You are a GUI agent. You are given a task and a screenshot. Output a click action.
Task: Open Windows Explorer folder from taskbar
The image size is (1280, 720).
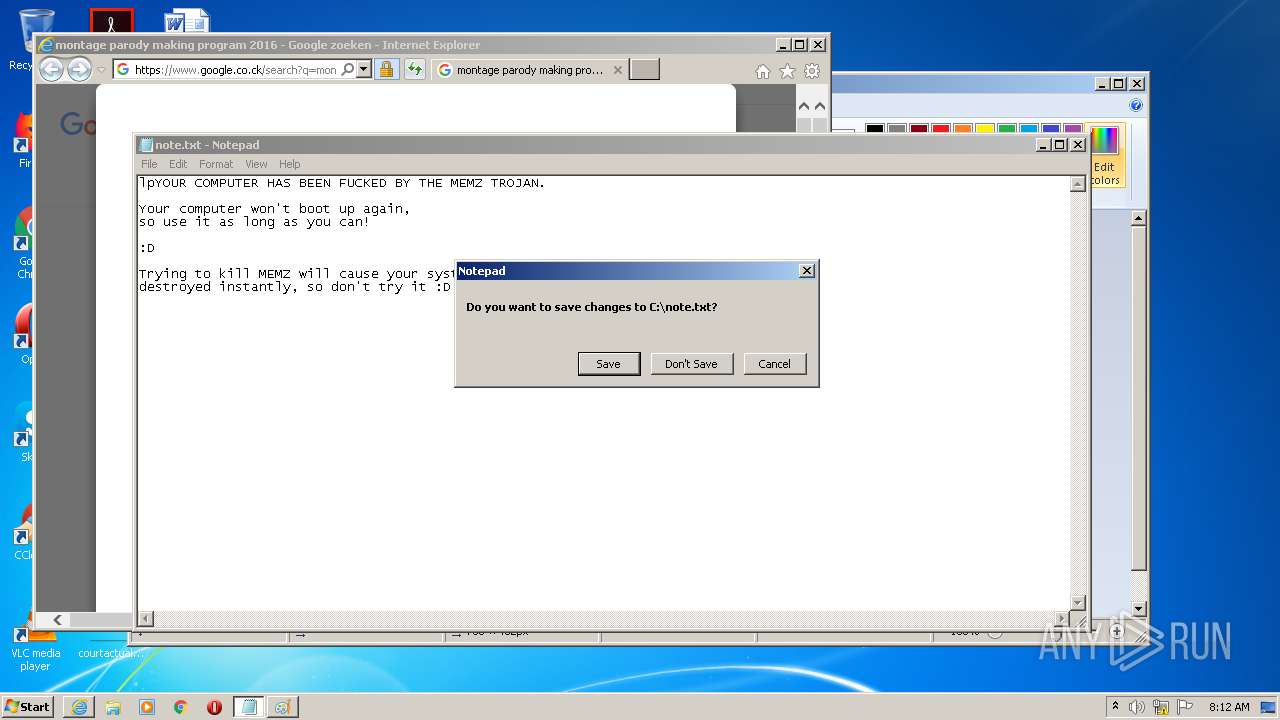click(x=113, y=707)
